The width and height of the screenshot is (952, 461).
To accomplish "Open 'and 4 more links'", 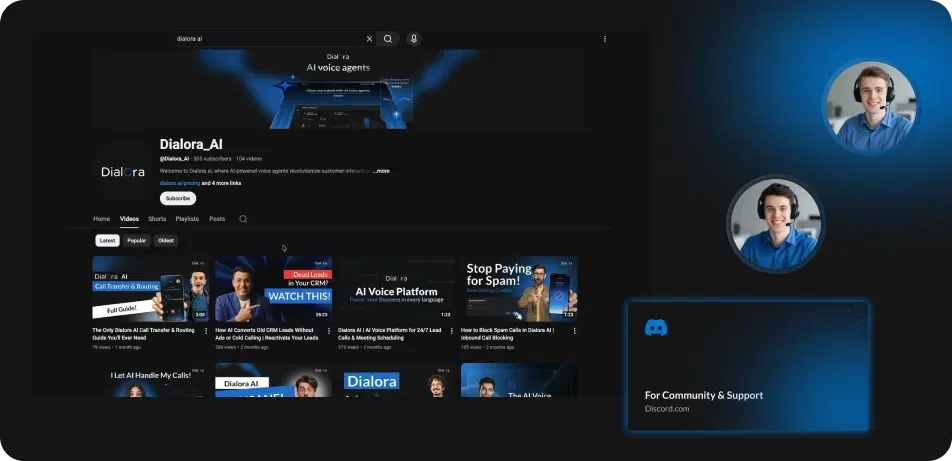I will tap(221, 183).
